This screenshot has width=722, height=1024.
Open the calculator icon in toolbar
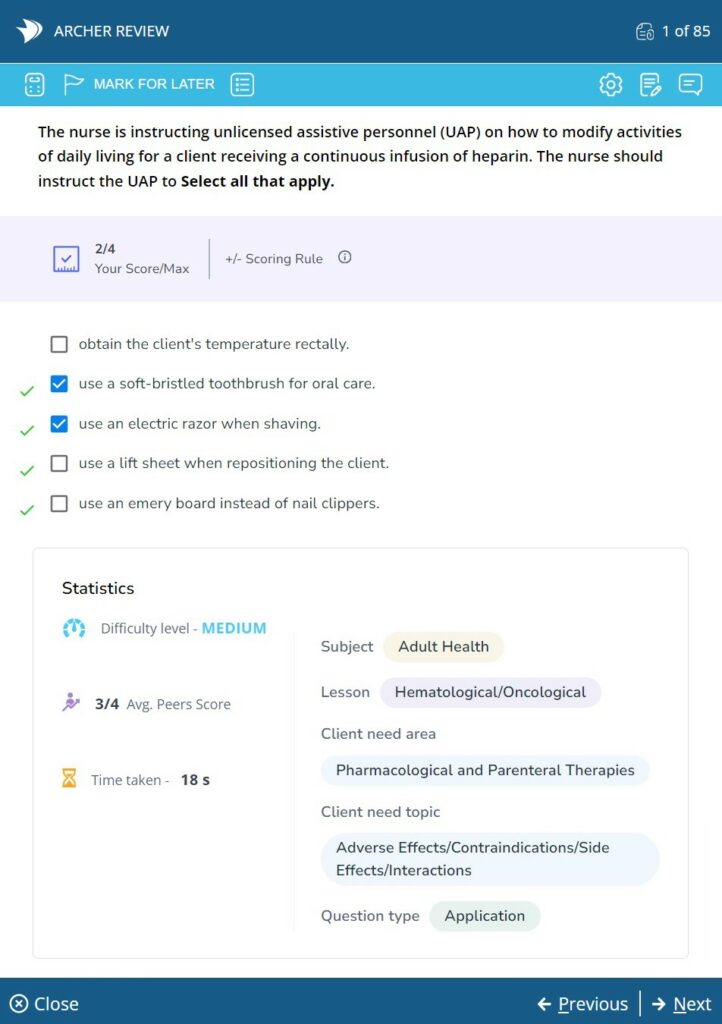click(35, 85)
